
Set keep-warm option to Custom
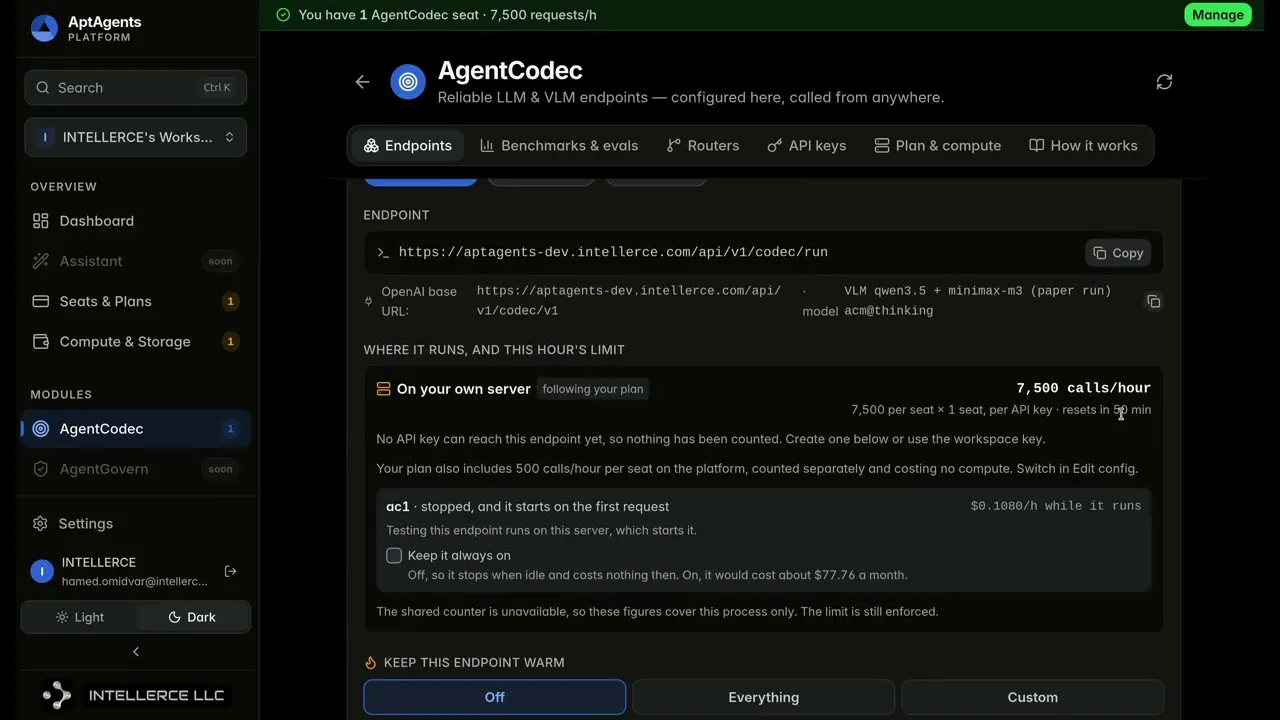[x=1033, y=697]
